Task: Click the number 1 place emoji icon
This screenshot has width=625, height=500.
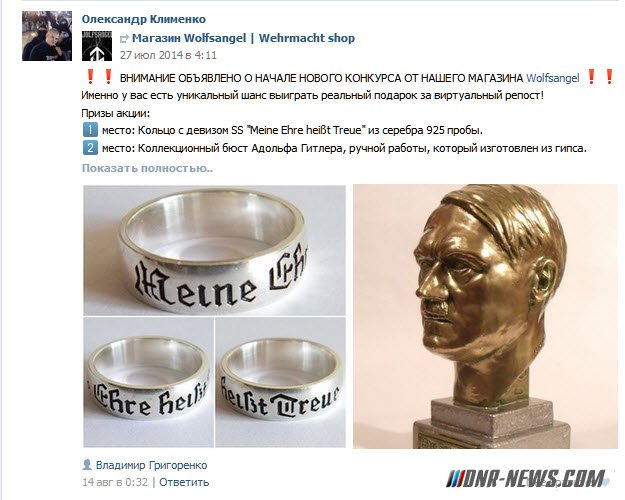Action: click(90, 130)
